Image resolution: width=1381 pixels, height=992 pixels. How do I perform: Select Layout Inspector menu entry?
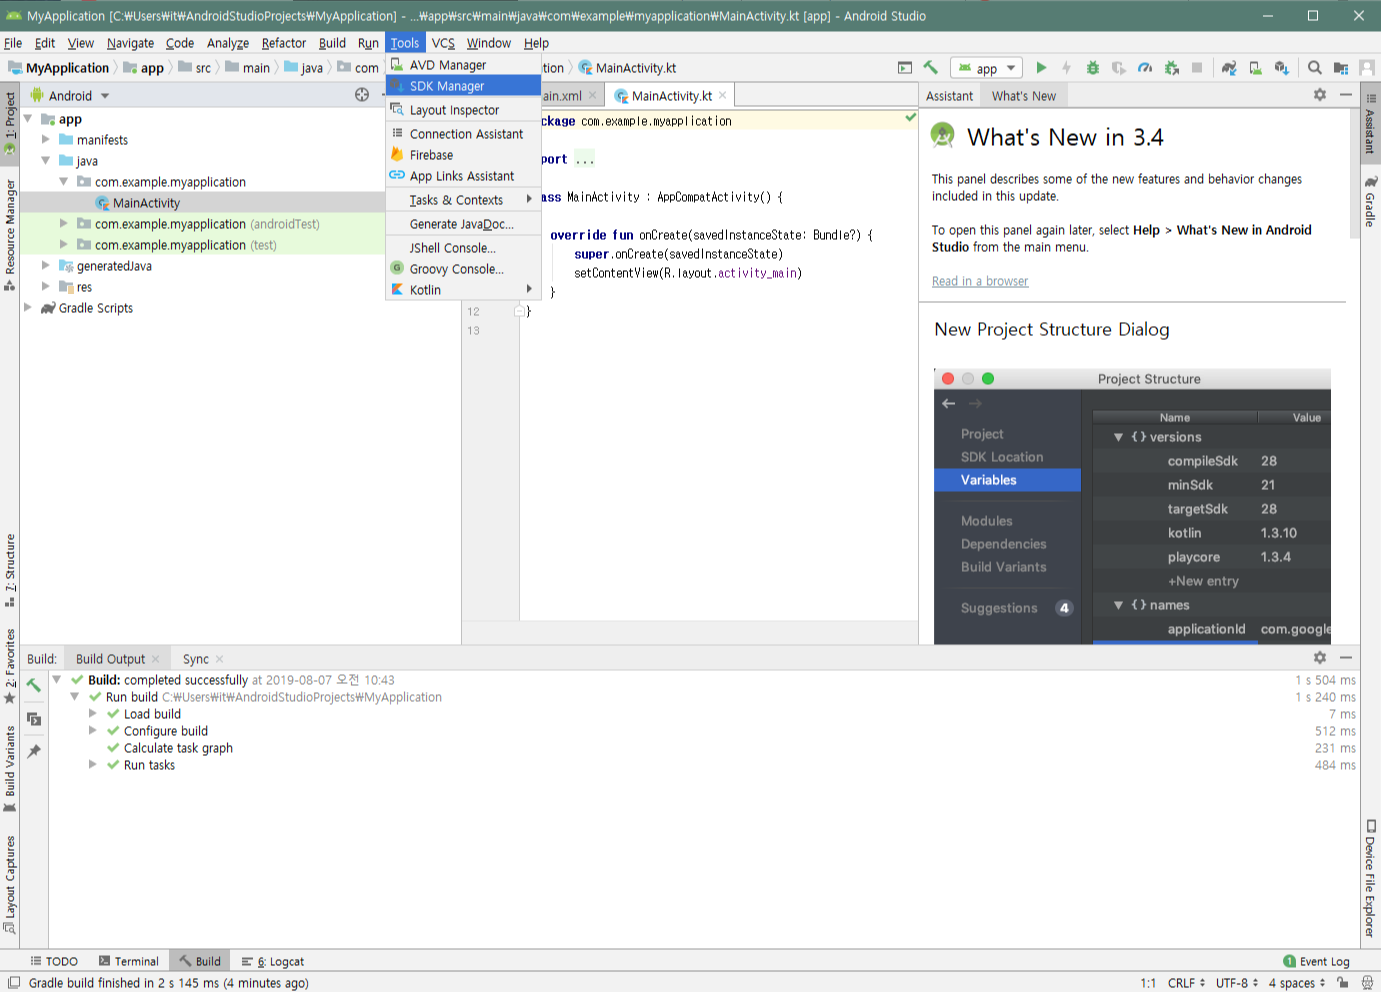click(463, 110)
